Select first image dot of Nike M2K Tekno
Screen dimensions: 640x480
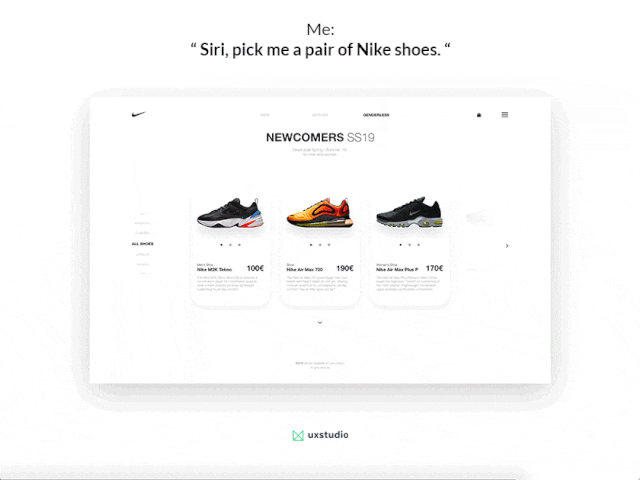click(222, 245)
